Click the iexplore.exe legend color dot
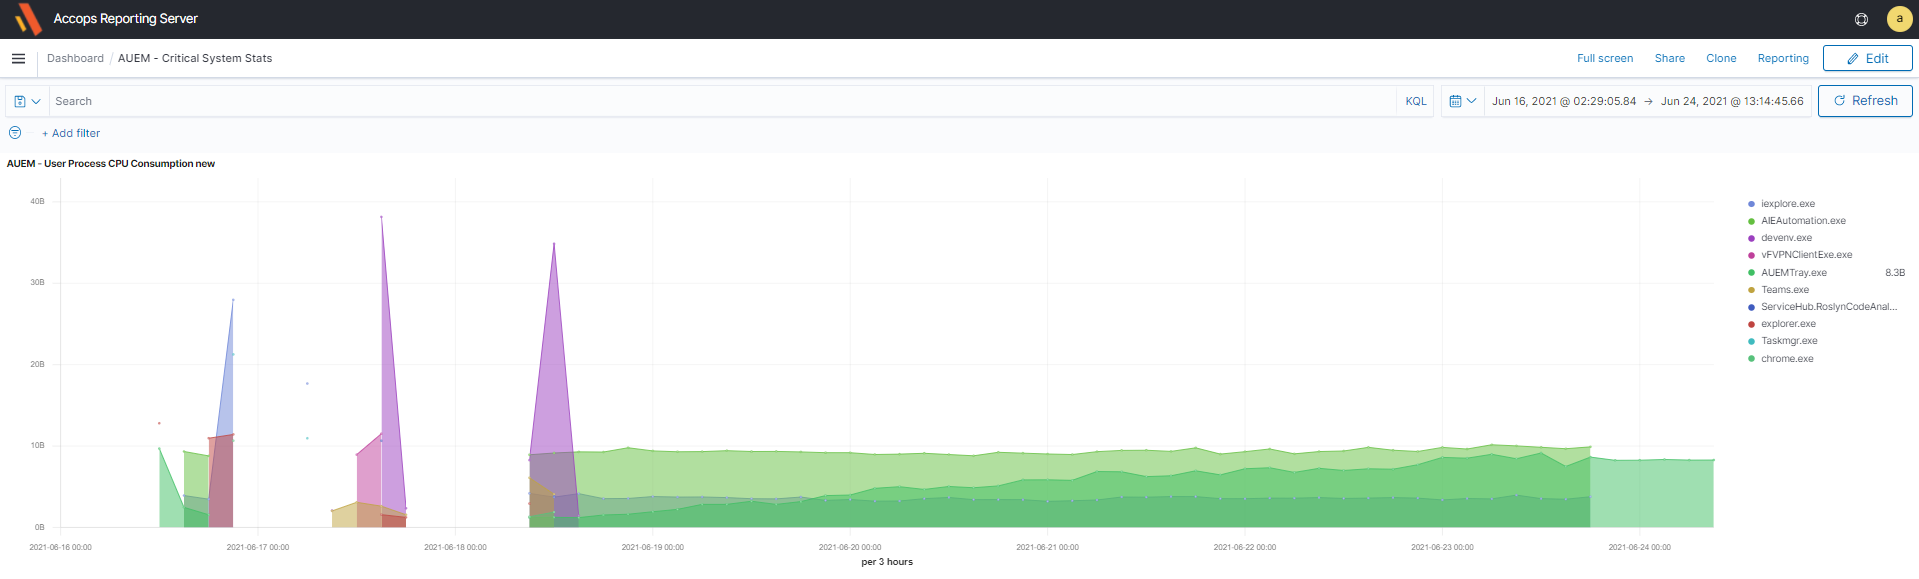1919x579 pixels. [1751, 204]
